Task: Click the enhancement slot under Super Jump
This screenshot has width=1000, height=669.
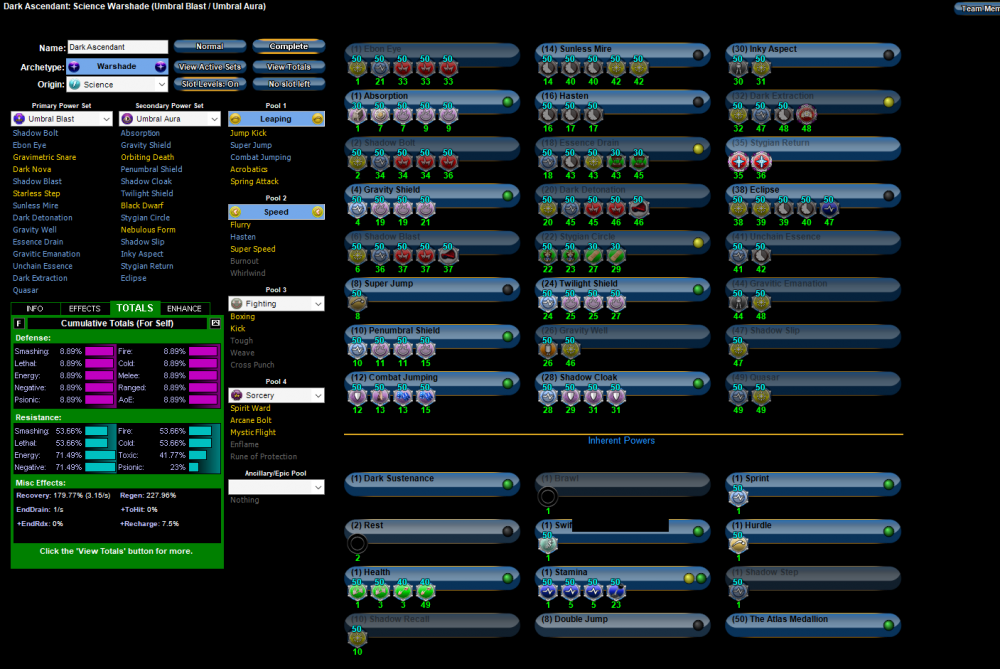Action: (x=358, y=302)
